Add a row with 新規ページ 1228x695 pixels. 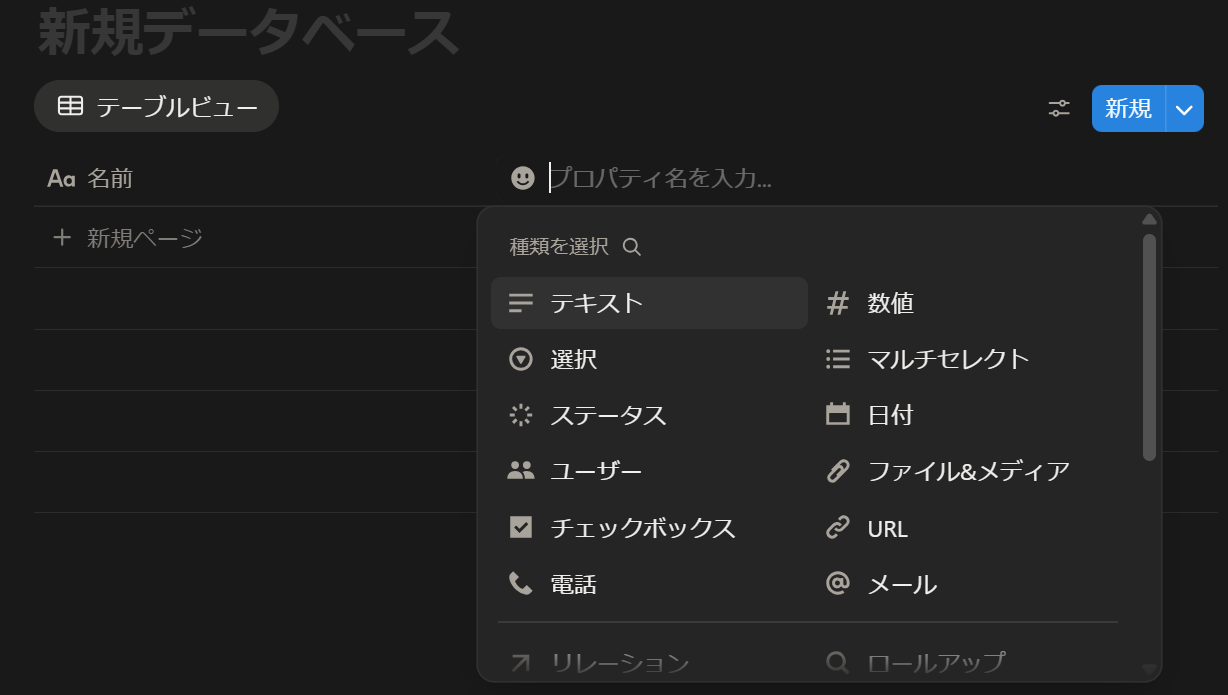pos(127,238)
